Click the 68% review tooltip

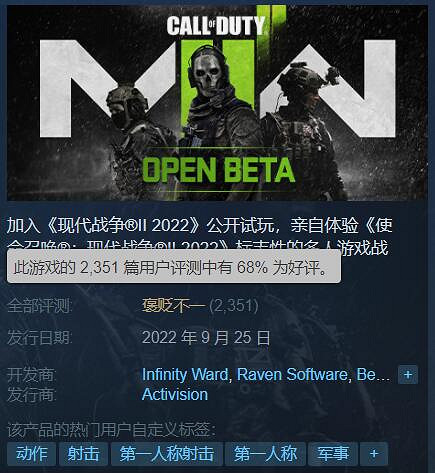(x=174, y=267)
